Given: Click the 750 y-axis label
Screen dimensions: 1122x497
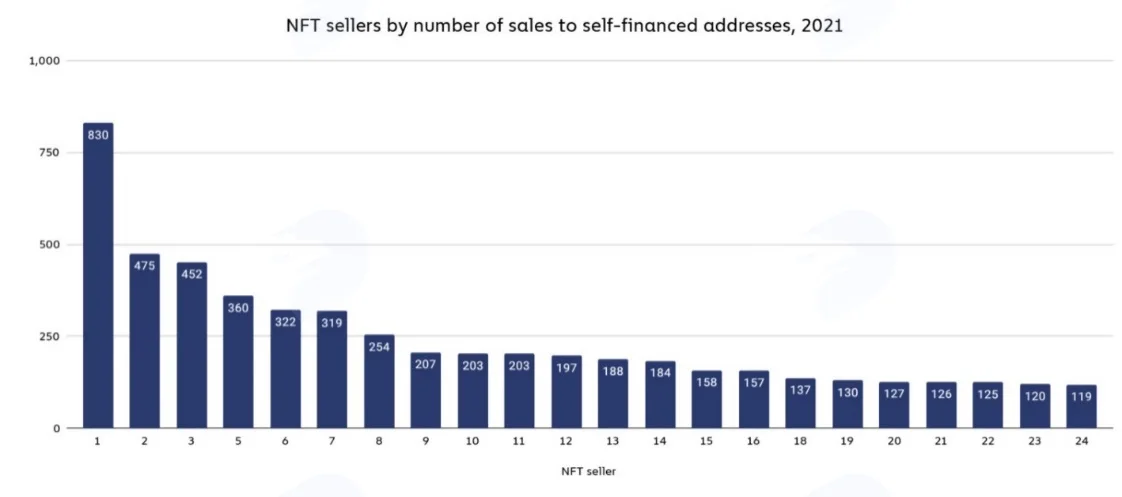Looking at the screenshot, I should click(x=50, y=152).
